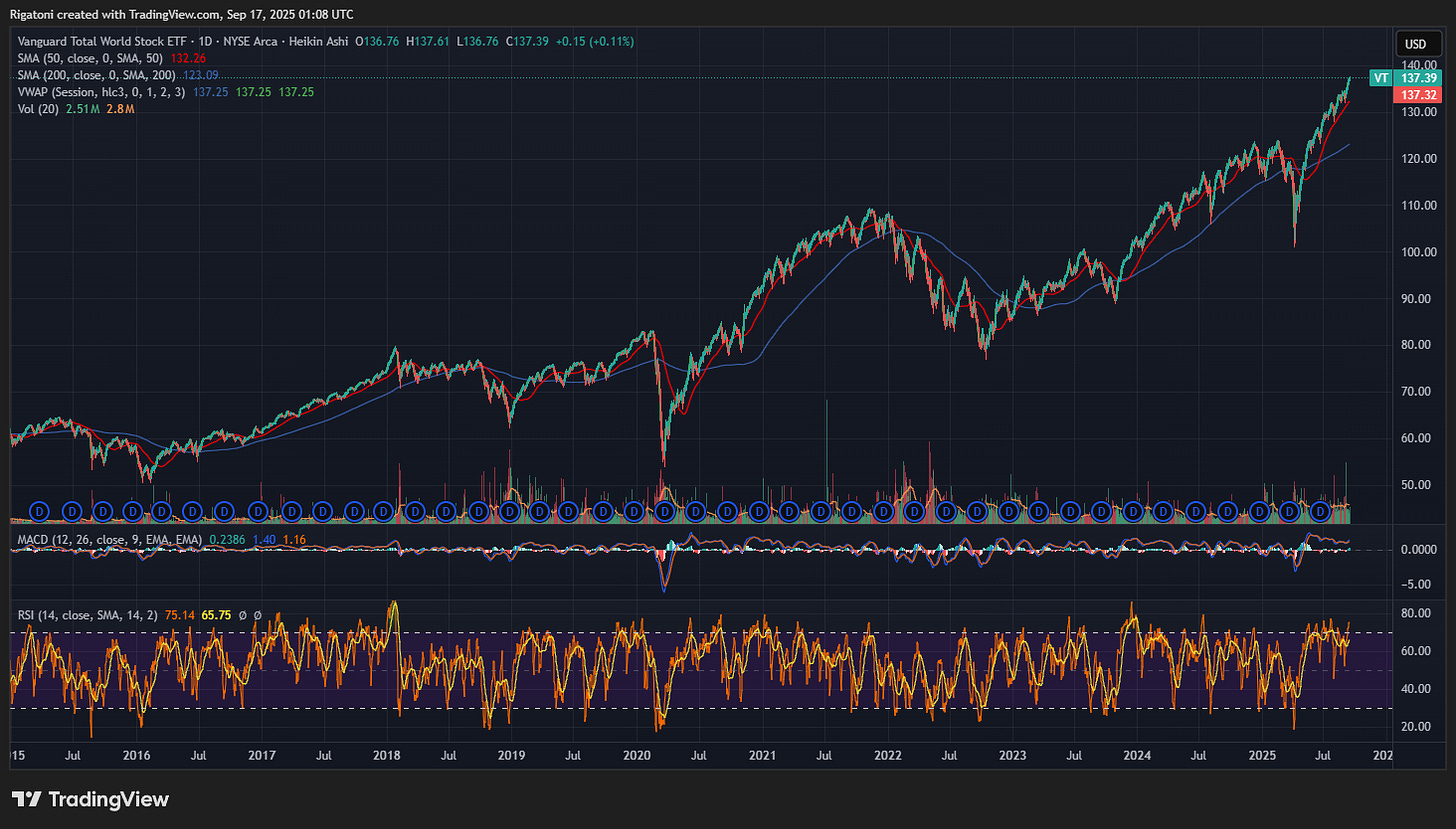Viewport: 1456px width, 829px height.
Task: Click the red price label 137.32
Action: pos(1416,93)
